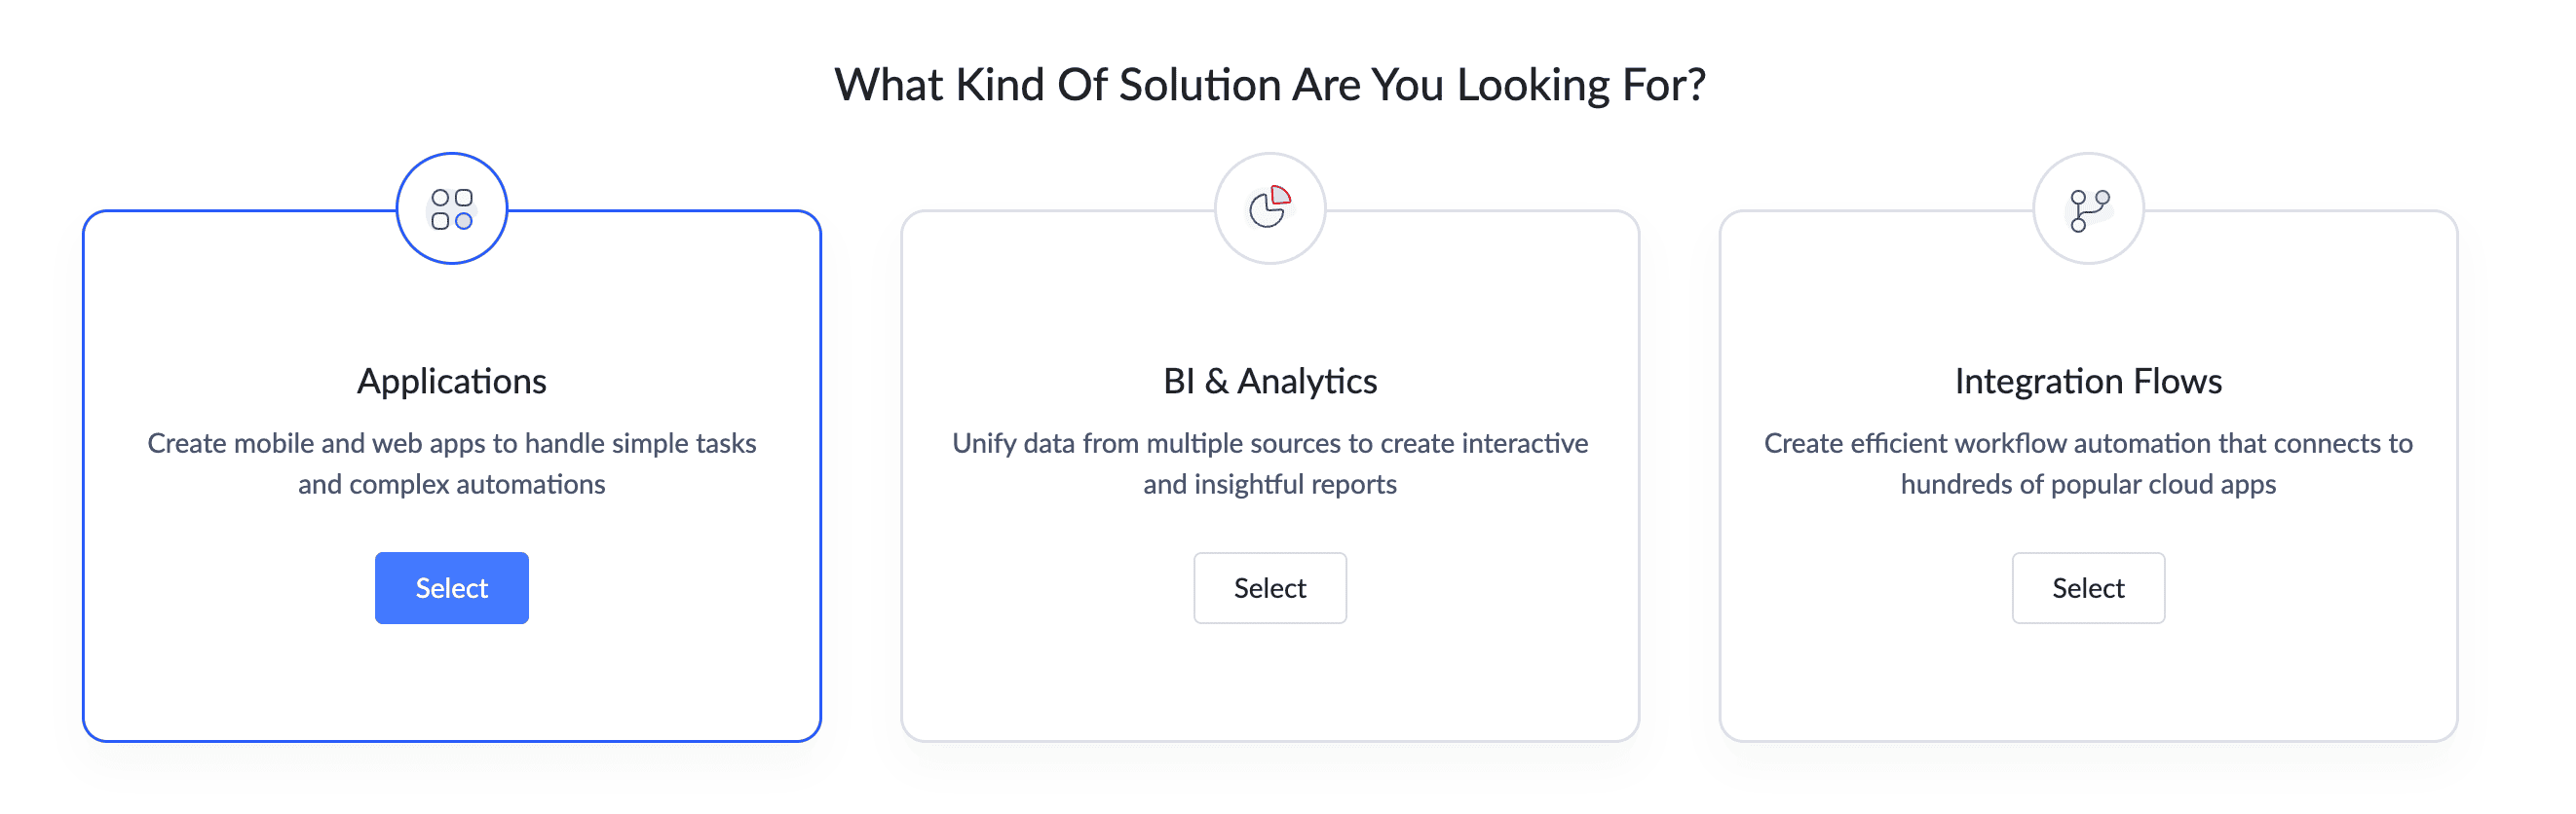Click the Applications card title
The image size is (2576, 814).
(452, 381)
